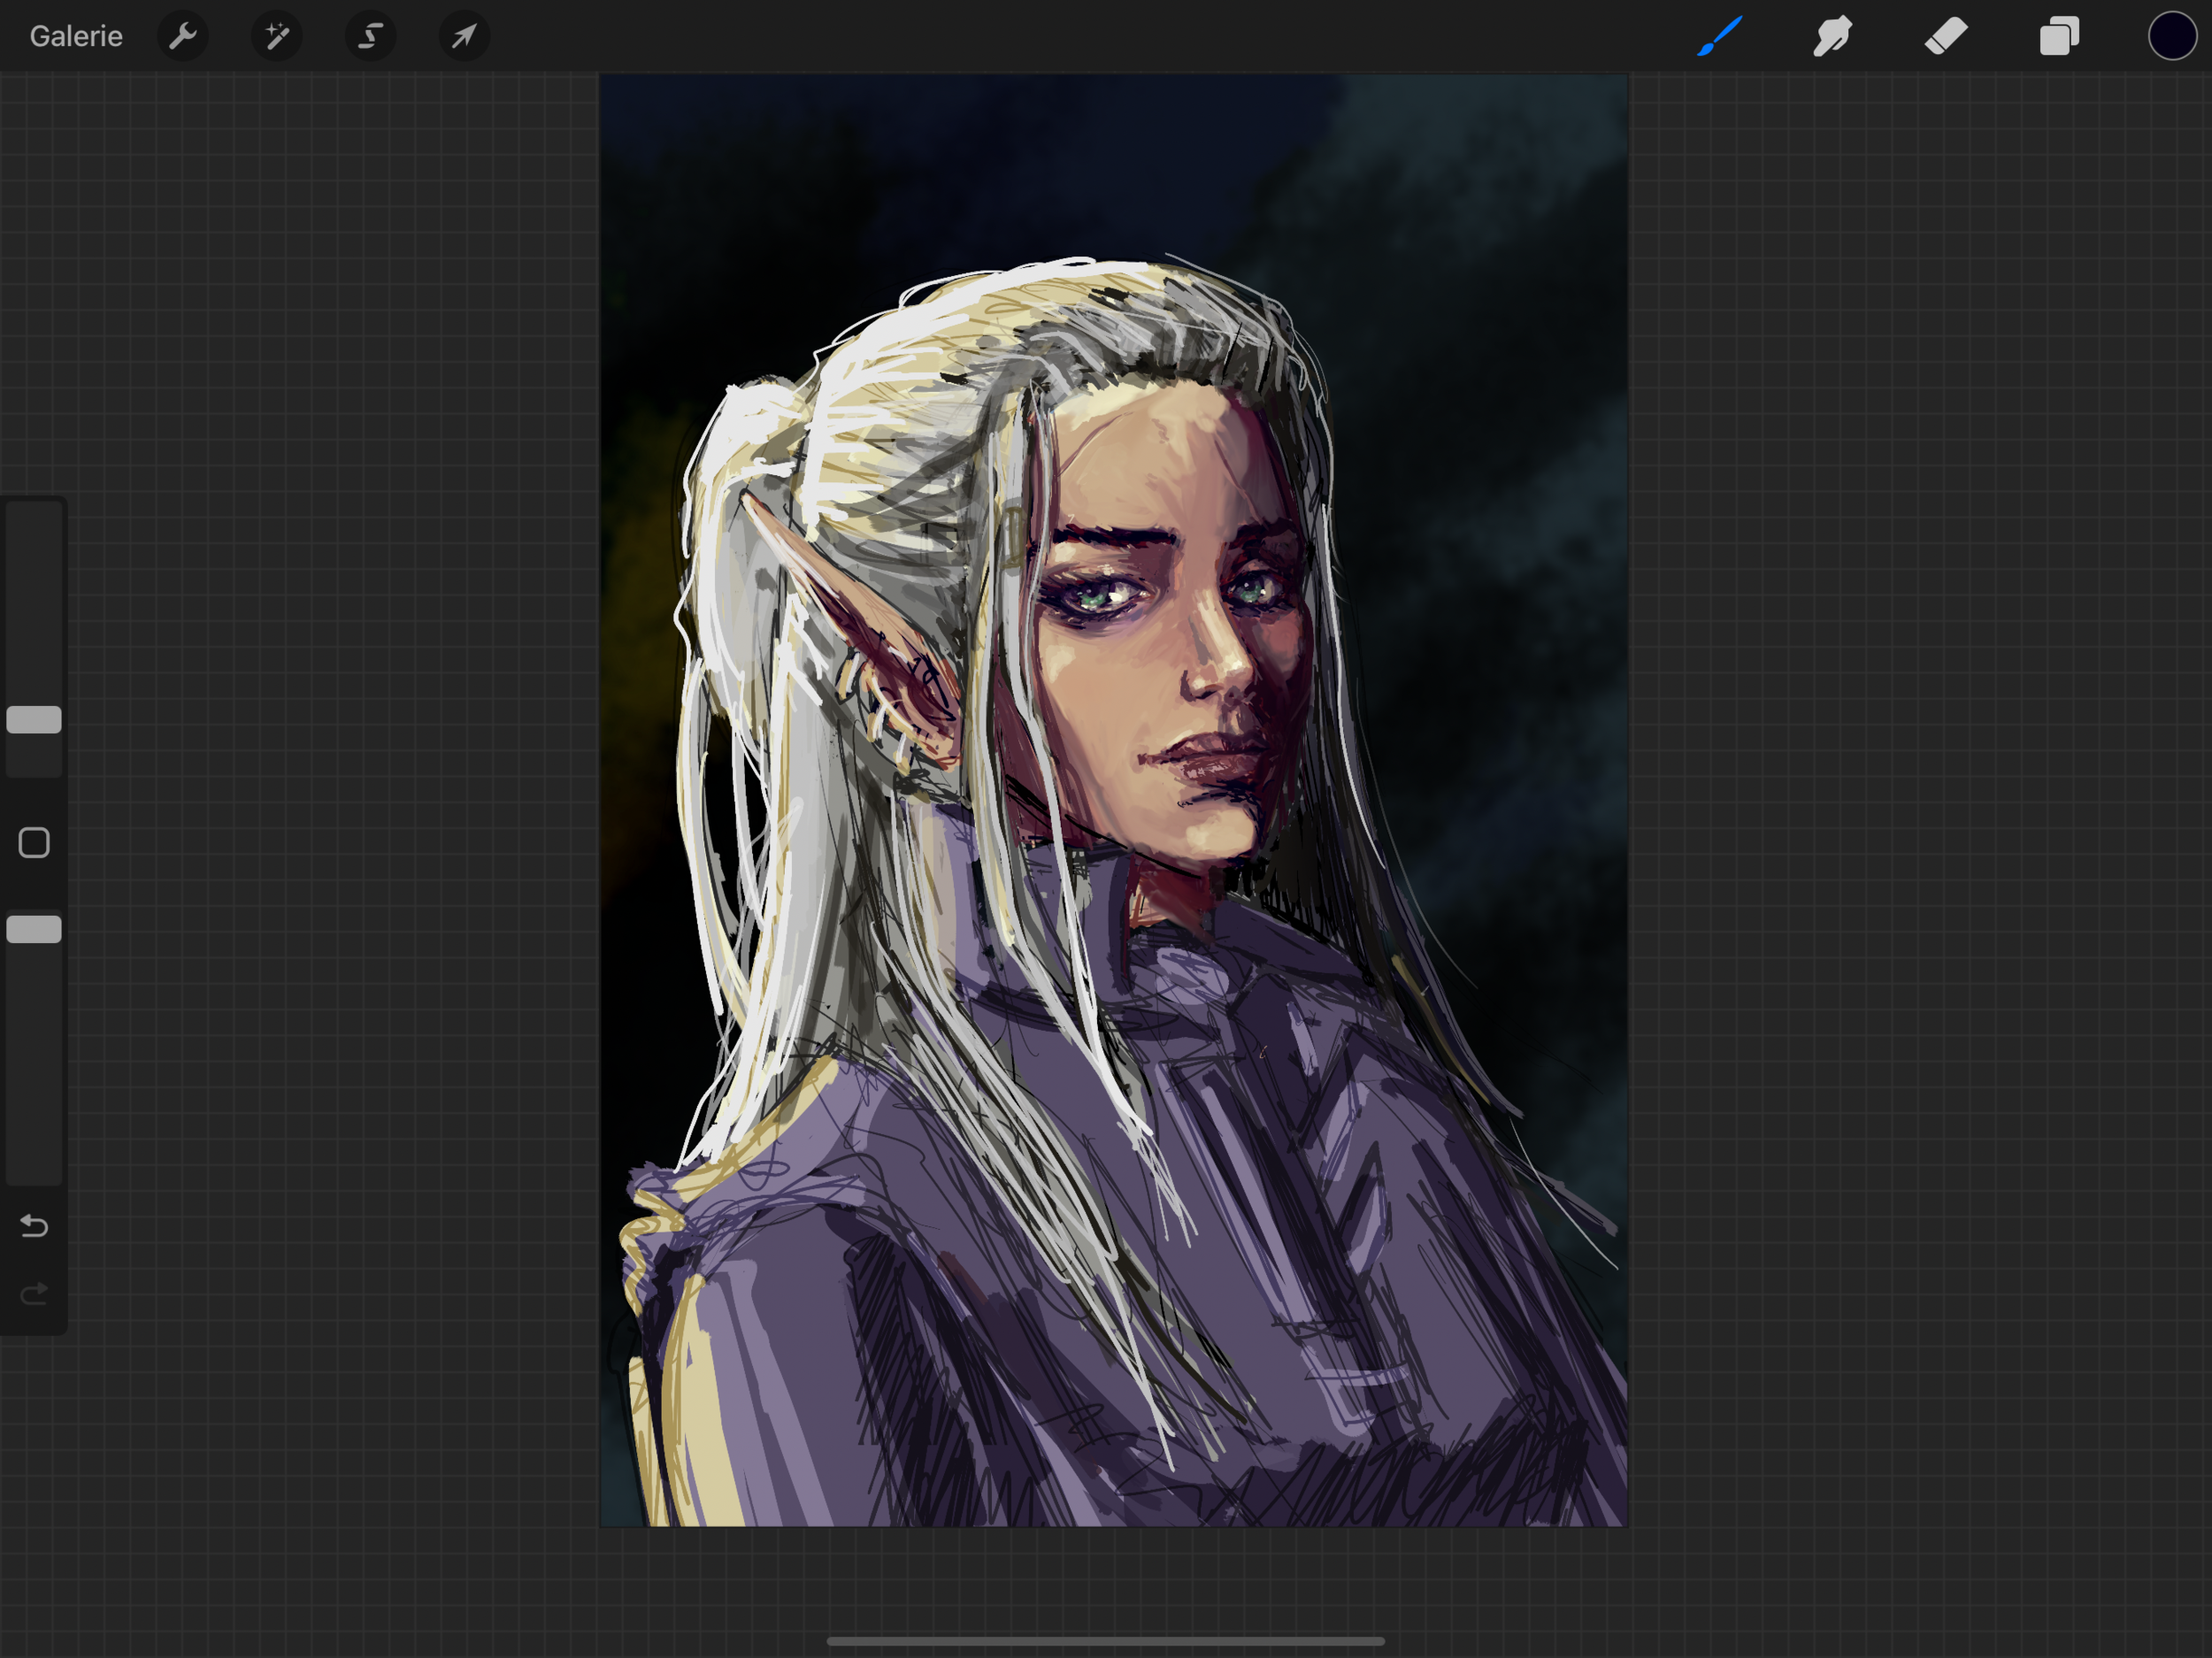Tap the square Modify button in sidebar
Image resolution: width=2212 pixels, height=1658 pixels.
tap(34, 843)
